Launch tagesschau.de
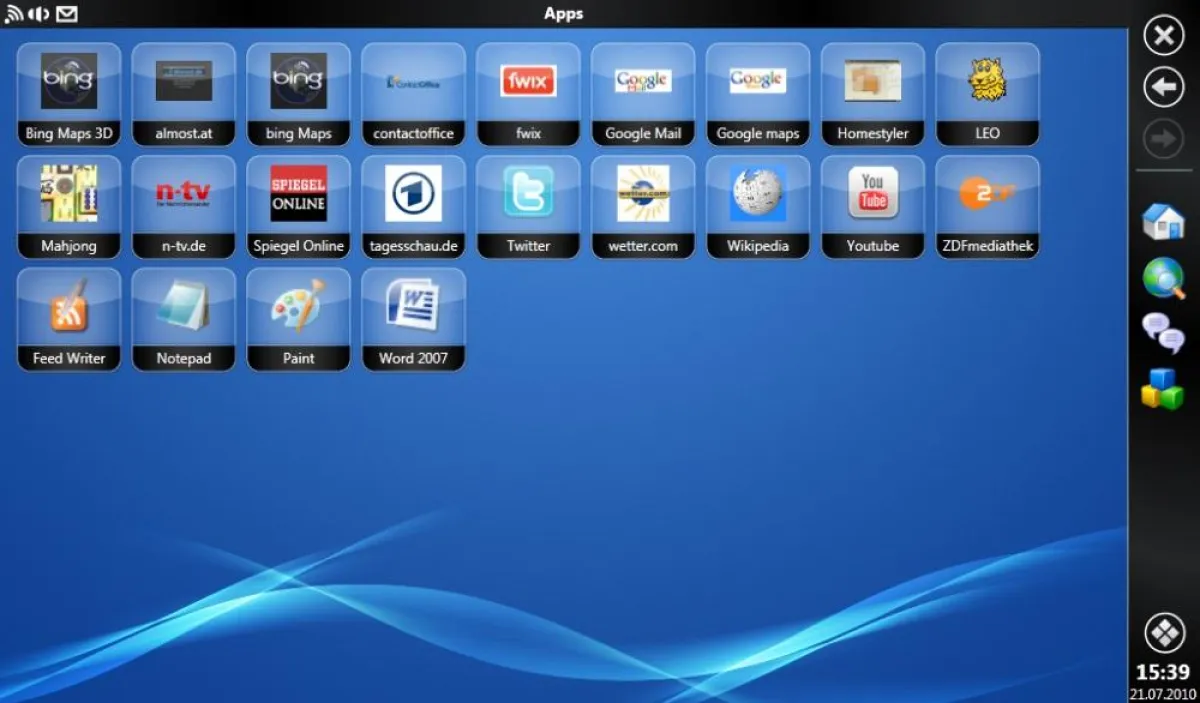This screenshot has width=1200, height=703. point(413,207)
